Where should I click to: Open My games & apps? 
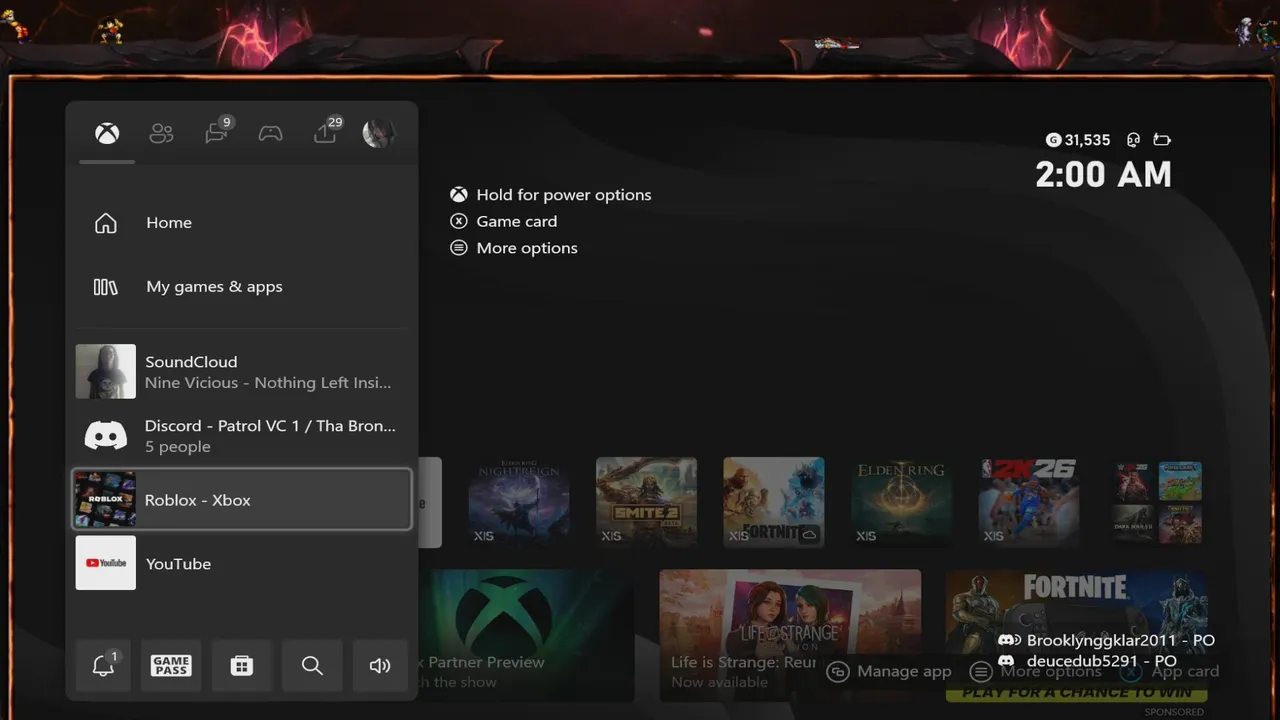pos(240,287)
